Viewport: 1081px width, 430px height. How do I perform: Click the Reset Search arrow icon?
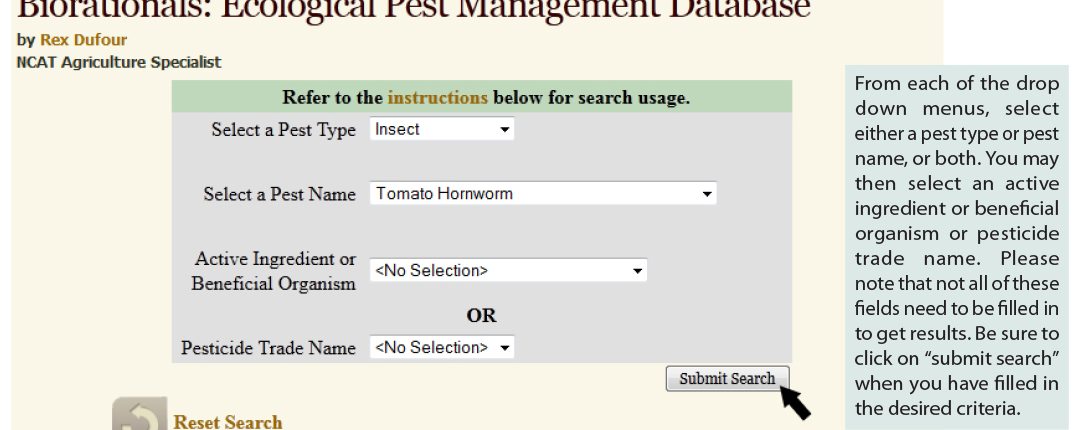coord(132,416)
